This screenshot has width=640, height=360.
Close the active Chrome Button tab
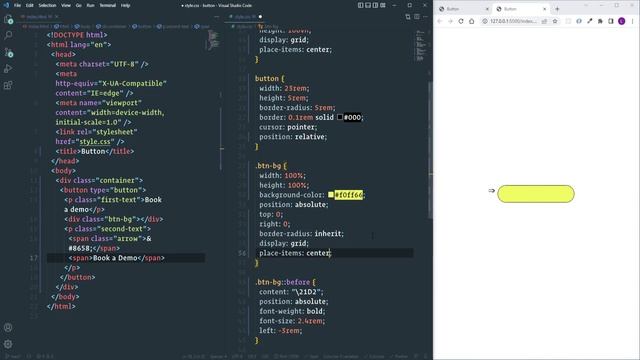pos(544,9)
